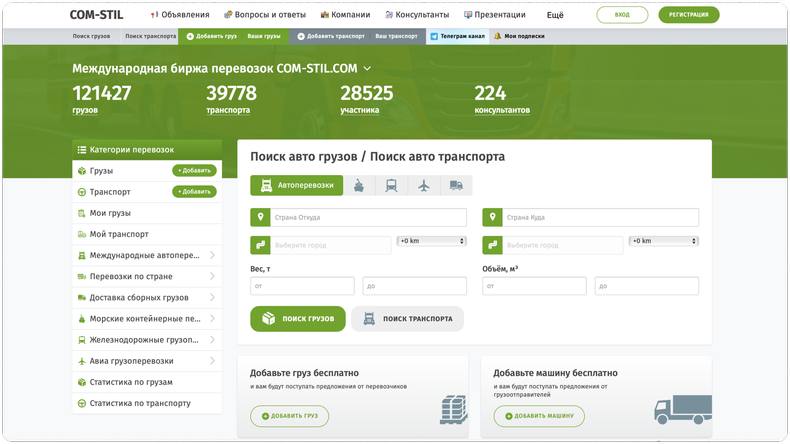Open the origin city radius +0 km dropdown
This screenshot has height=444, width=790.
click(431, 241)
